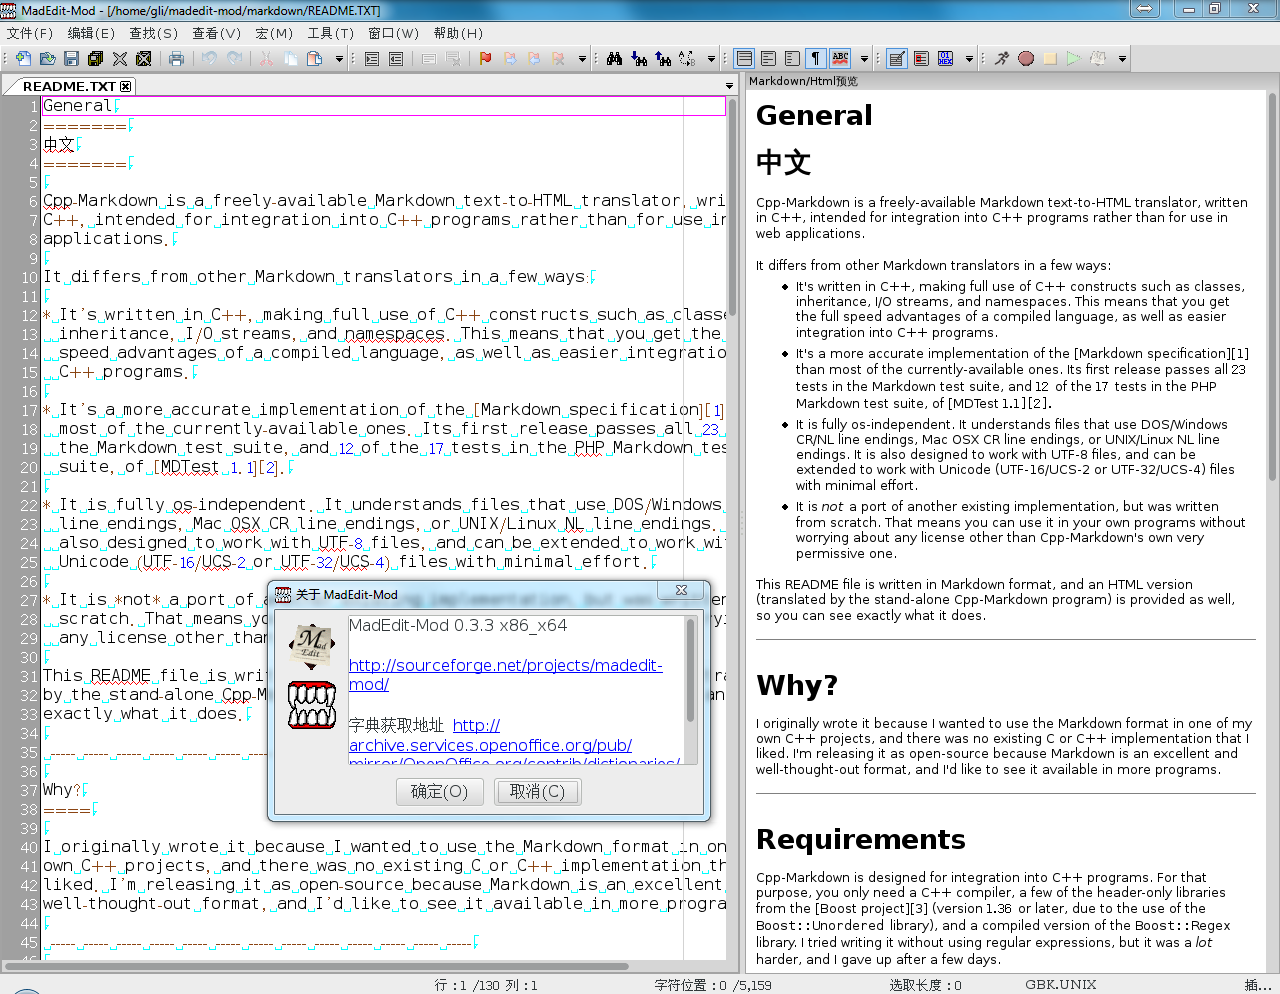Clear all bookmarks icon
Image resolution: width=1280 pixels, height=994 pixels.
[x=558, y=59]
